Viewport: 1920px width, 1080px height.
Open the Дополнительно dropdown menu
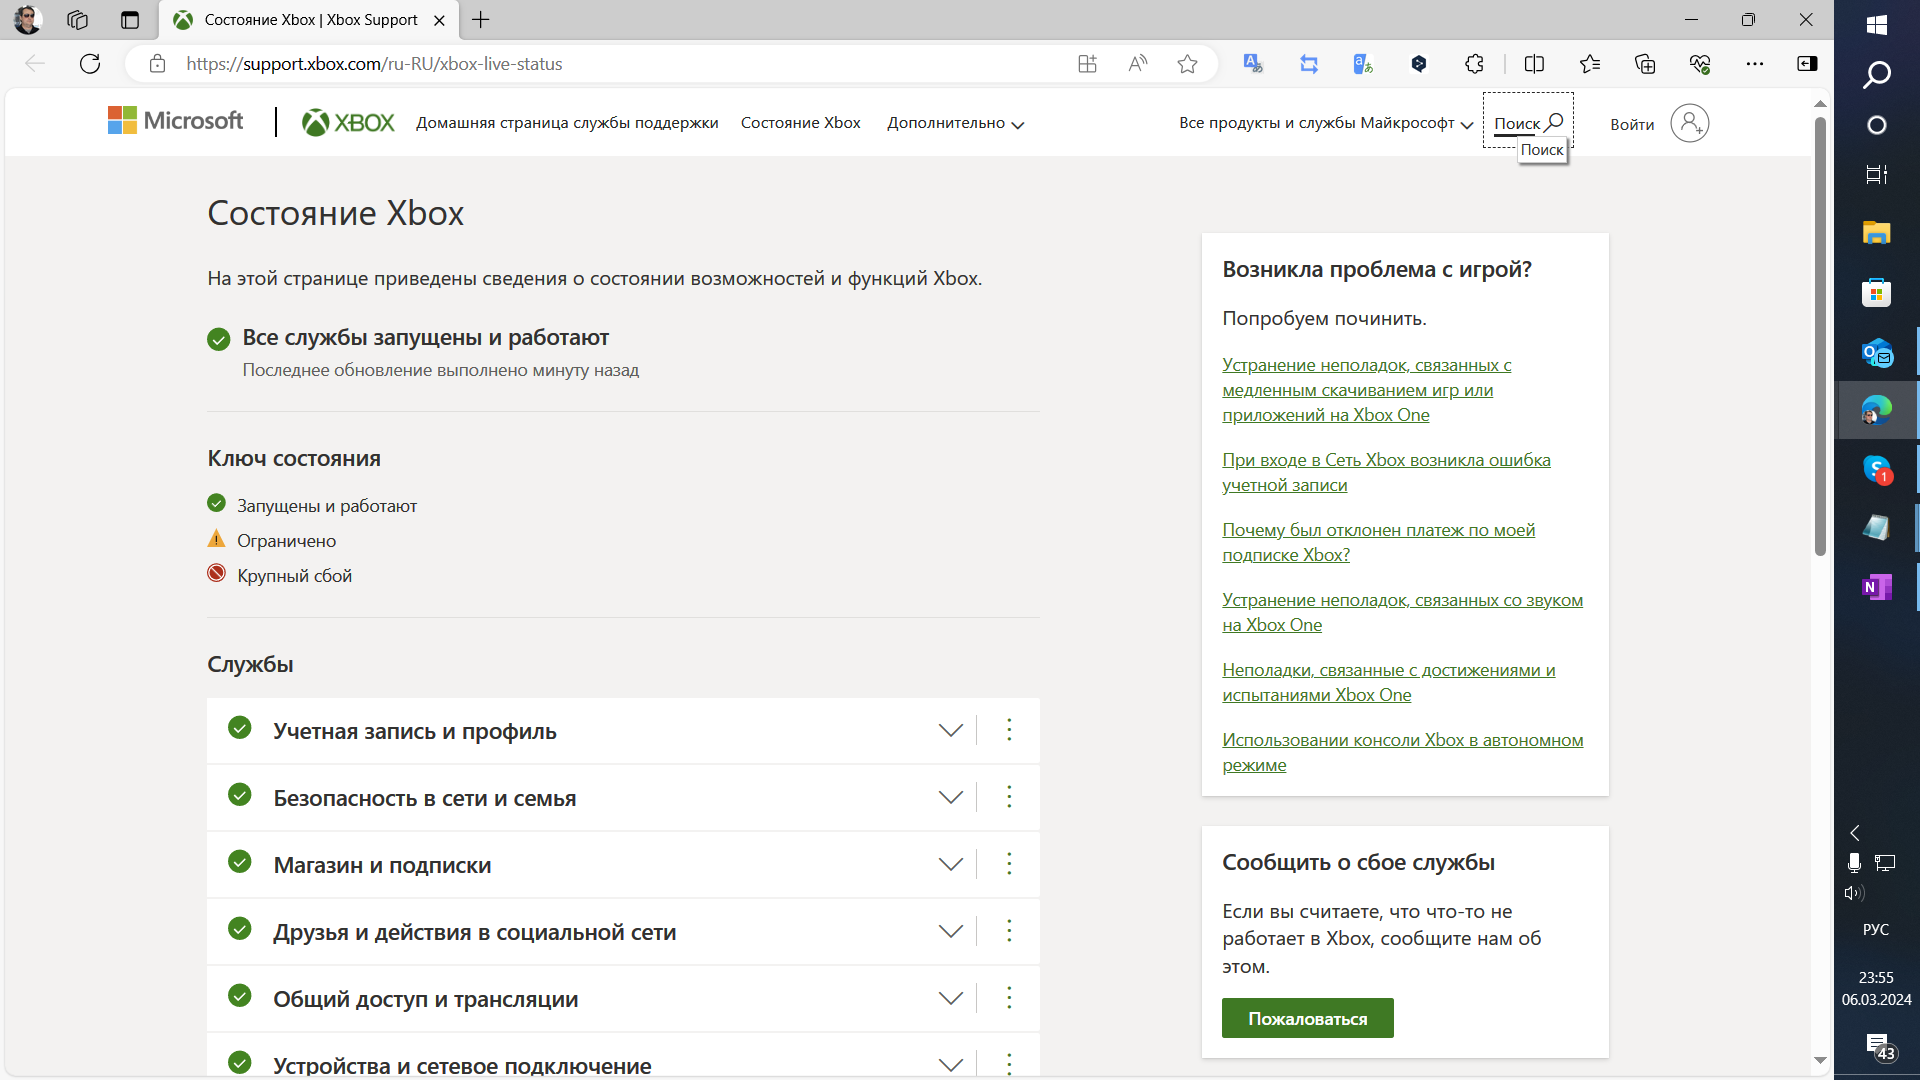point(955,123)
